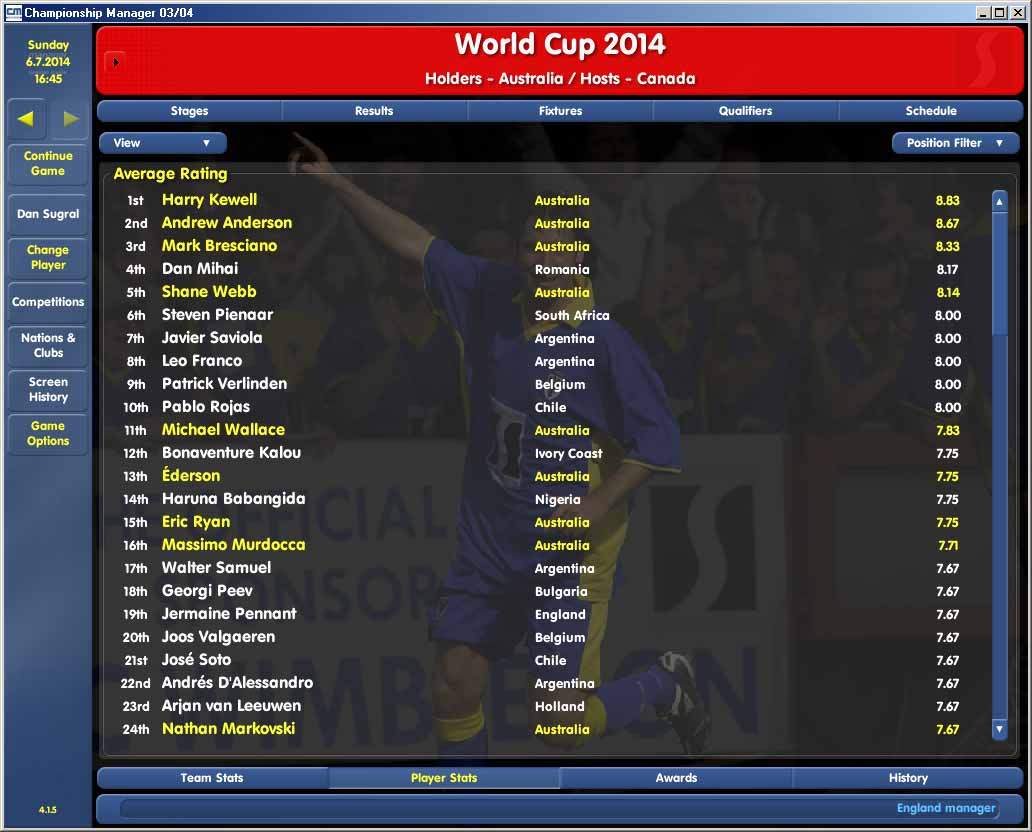Select player Nathan Markovski

pos(228,729)
